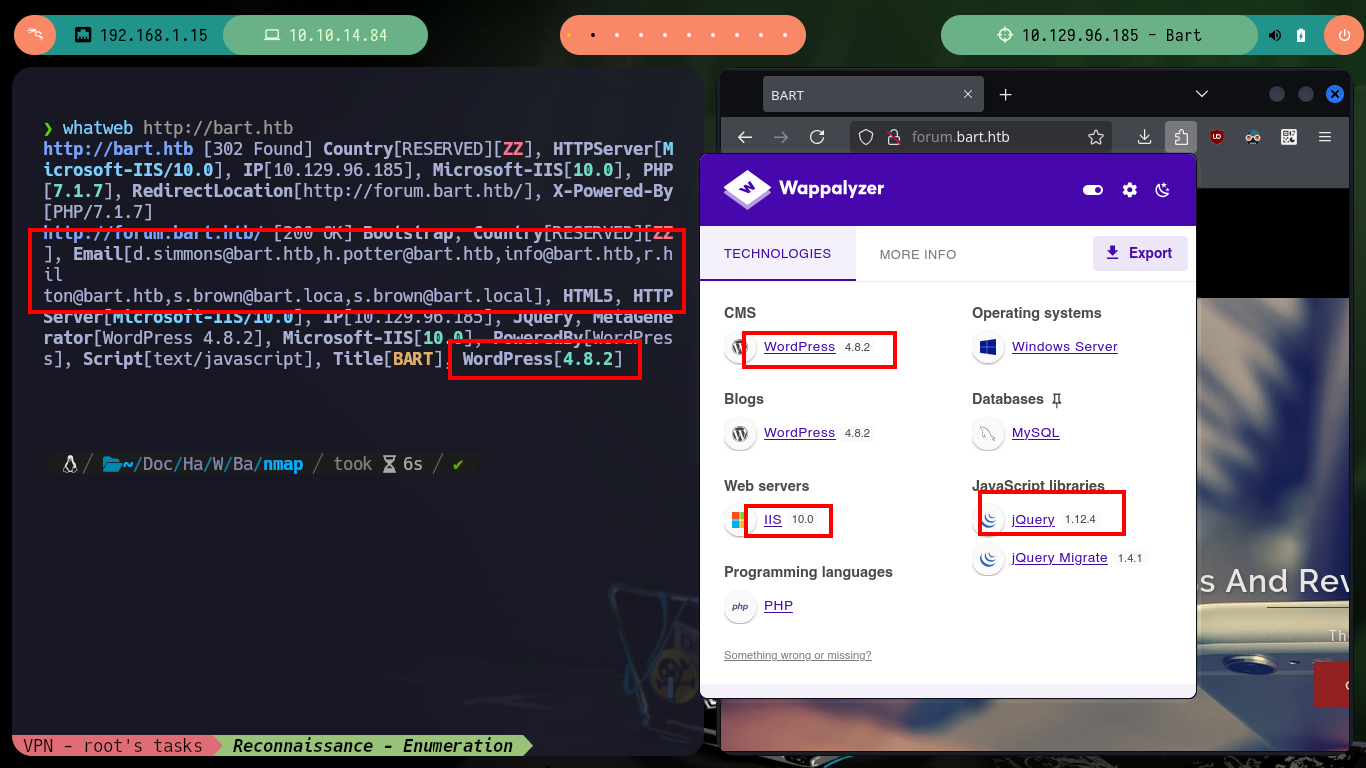Click 'Something wrong or missing?' link
The image size is (1366, 768).
click(797, 656)
